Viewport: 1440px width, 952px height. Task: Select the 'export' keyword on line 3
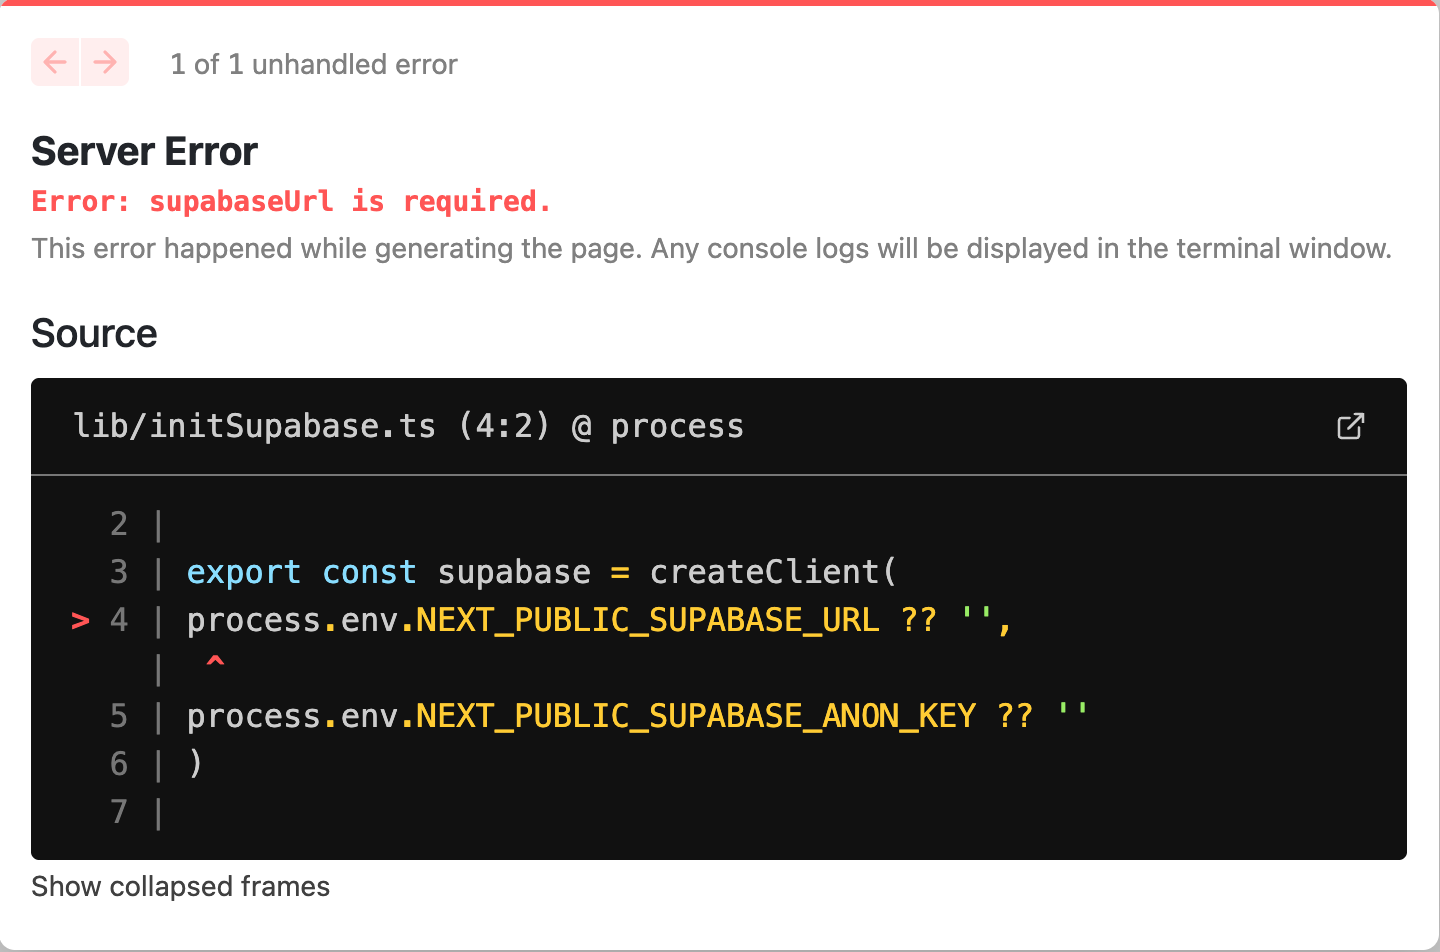244,572
